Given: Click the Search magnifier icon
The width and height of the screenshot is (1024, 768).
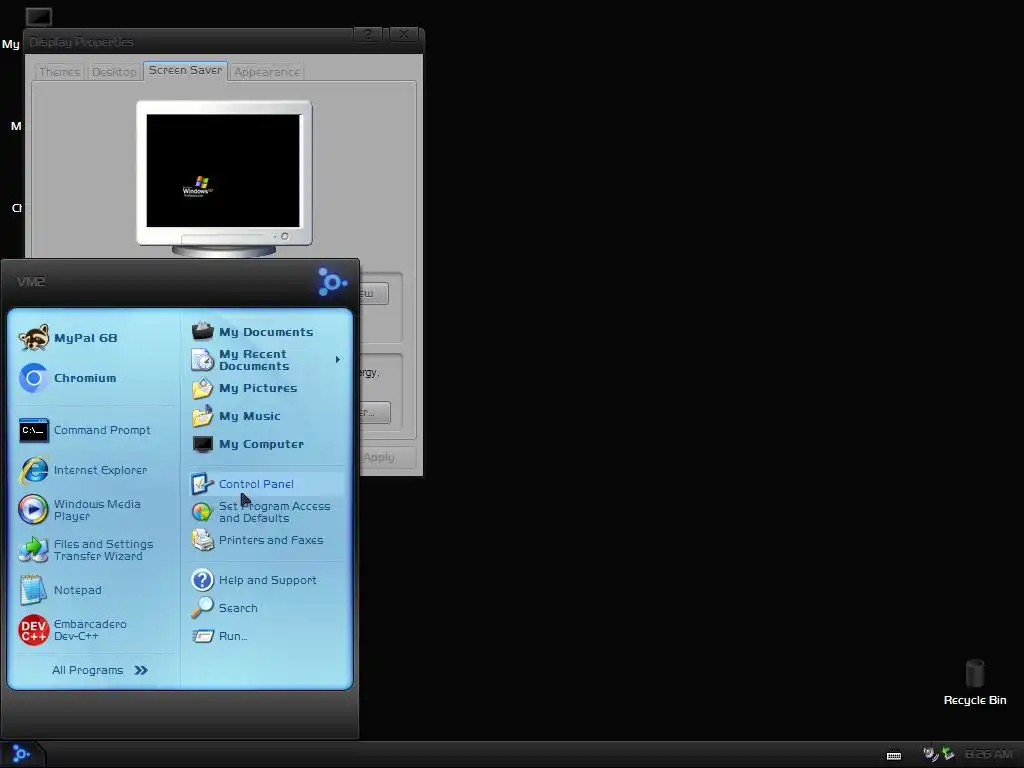Looking at the screenshot, I should (202, 608).
